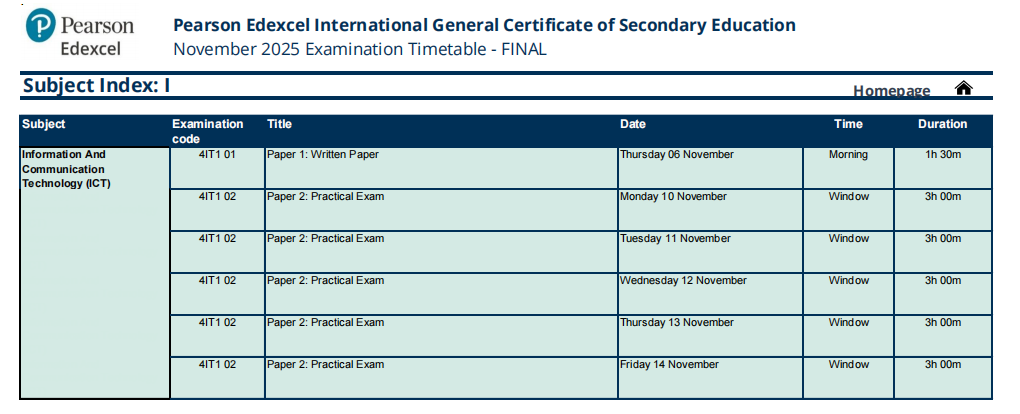Select the Friday 14 November date cell

tap(669, 365)
